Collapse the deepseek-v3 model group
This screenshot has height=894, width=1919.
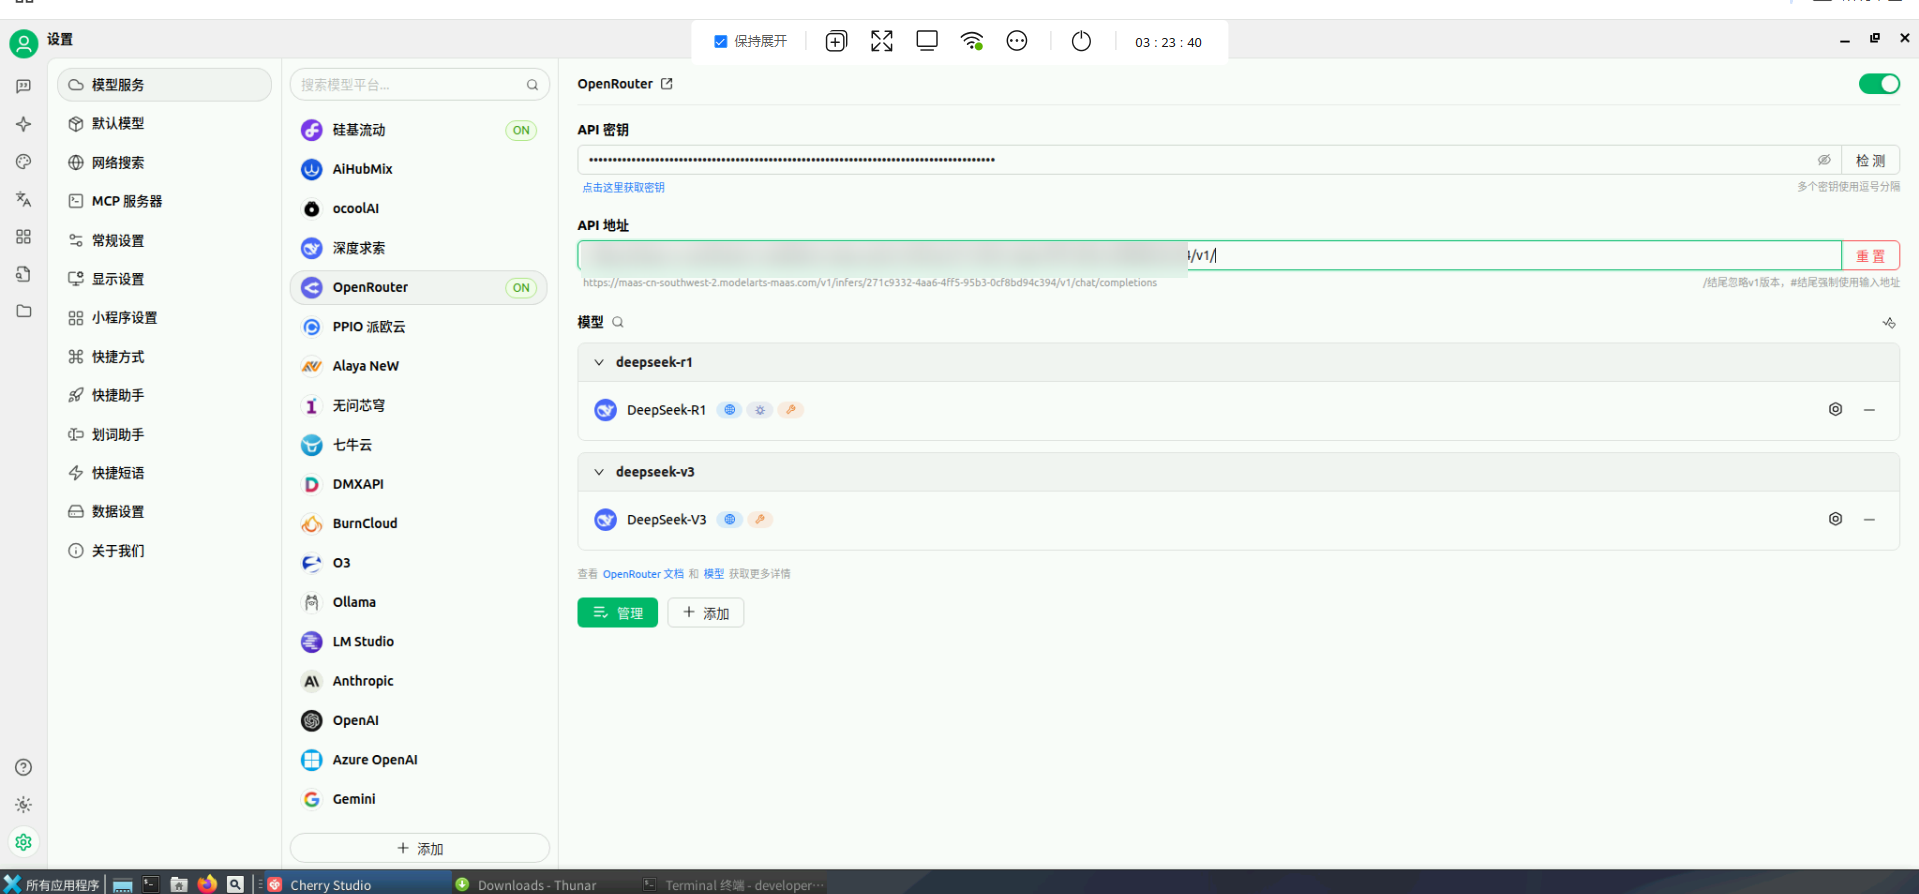(599, 472)
